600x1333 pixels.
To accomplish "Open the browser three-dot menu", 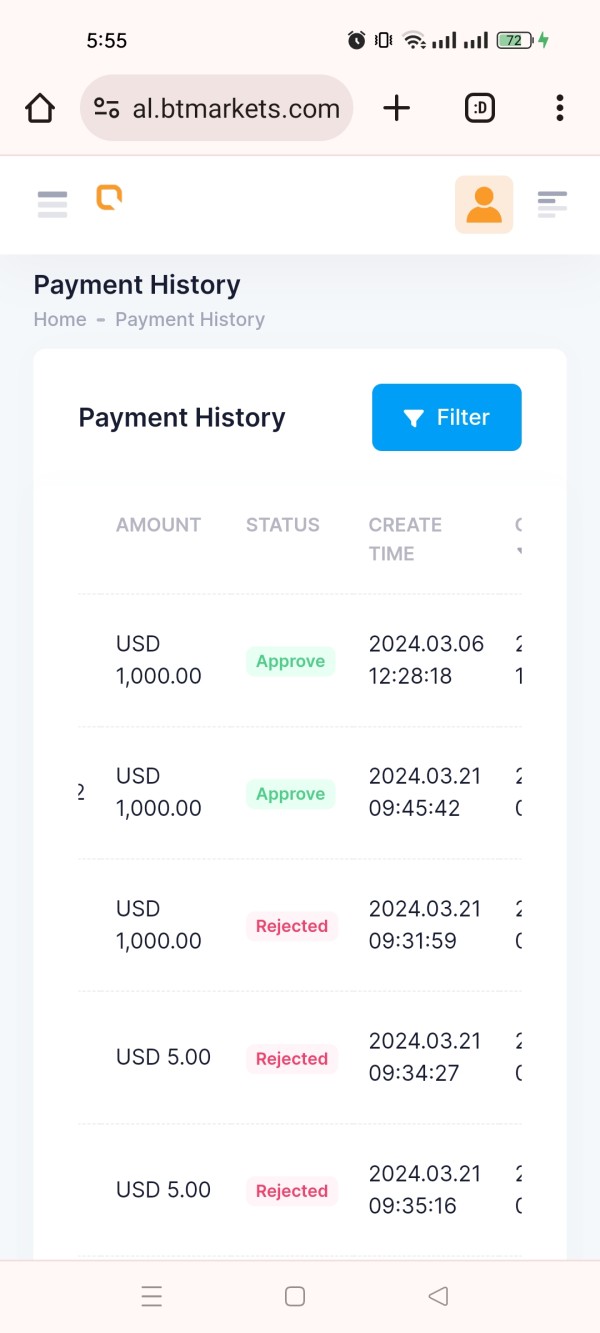I will coord(560,108).
